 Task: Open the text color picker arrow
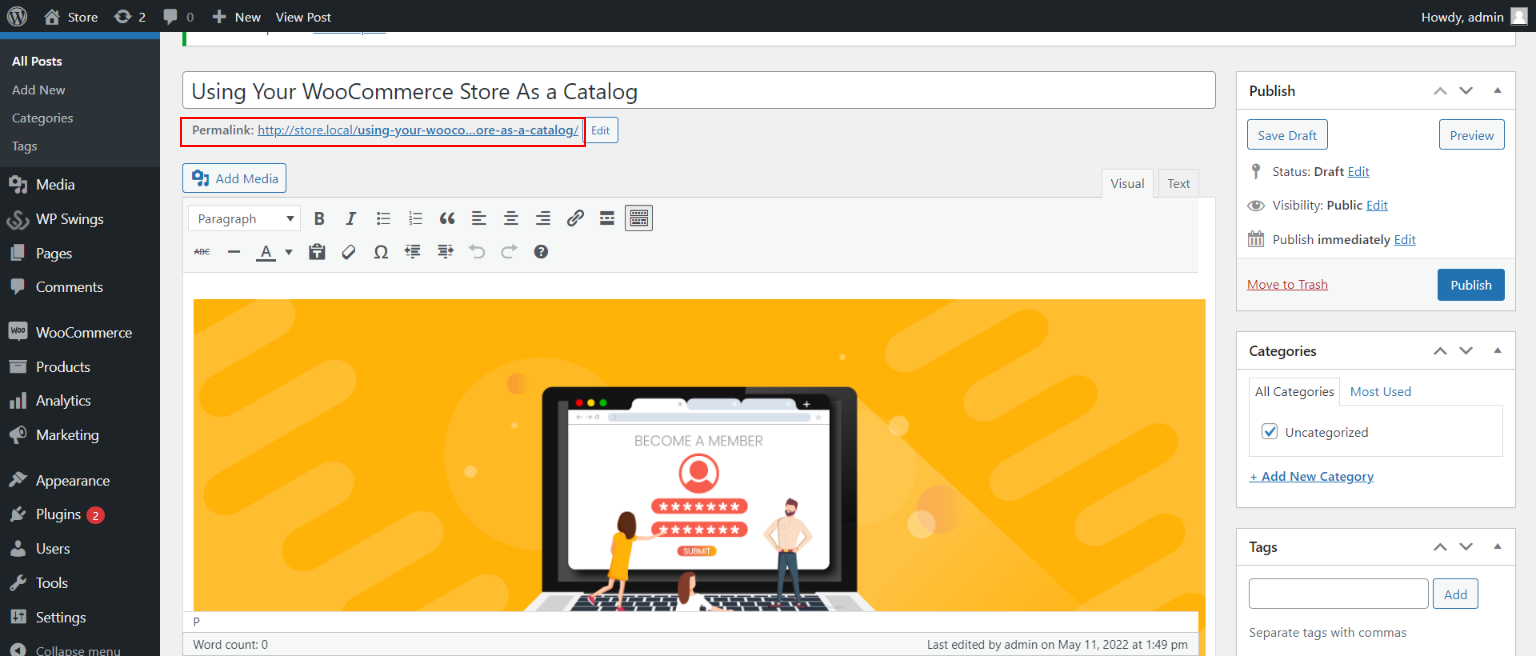click(289, 252)
